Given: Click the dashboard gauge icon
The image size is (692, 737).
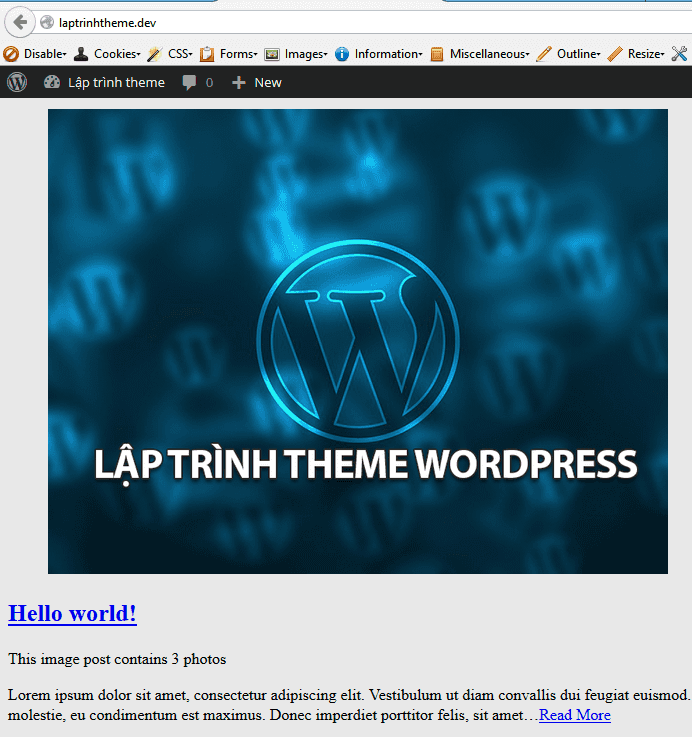Looking at the screenshot, I should coord(52,82).
